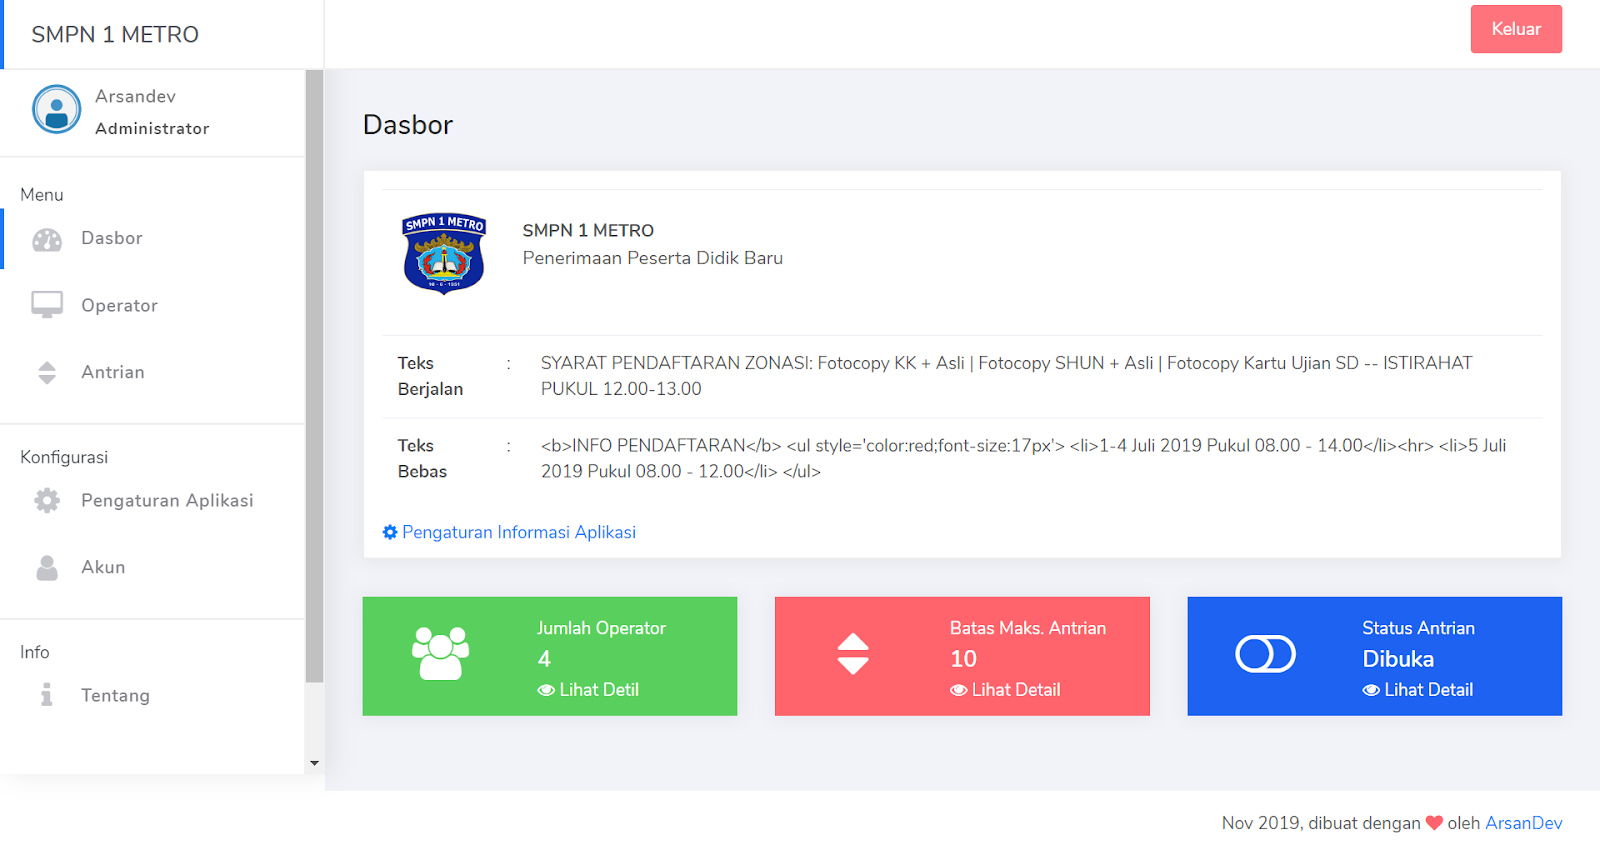
Task: Click the eye icon in the blue Status Antrian card
Action: click(1371, 690)
